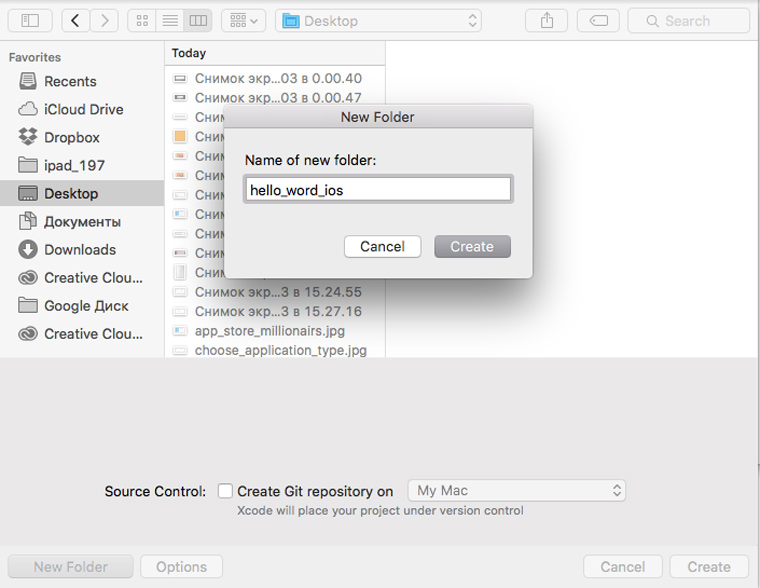Open Google Диск in the sidebar
Screen dimensions: 760x588
pos(82,306)
